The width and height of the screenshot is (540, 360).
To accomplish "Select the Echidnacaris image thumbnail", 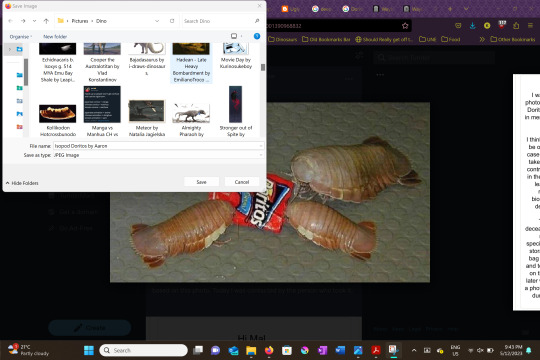I will [58, 49].
